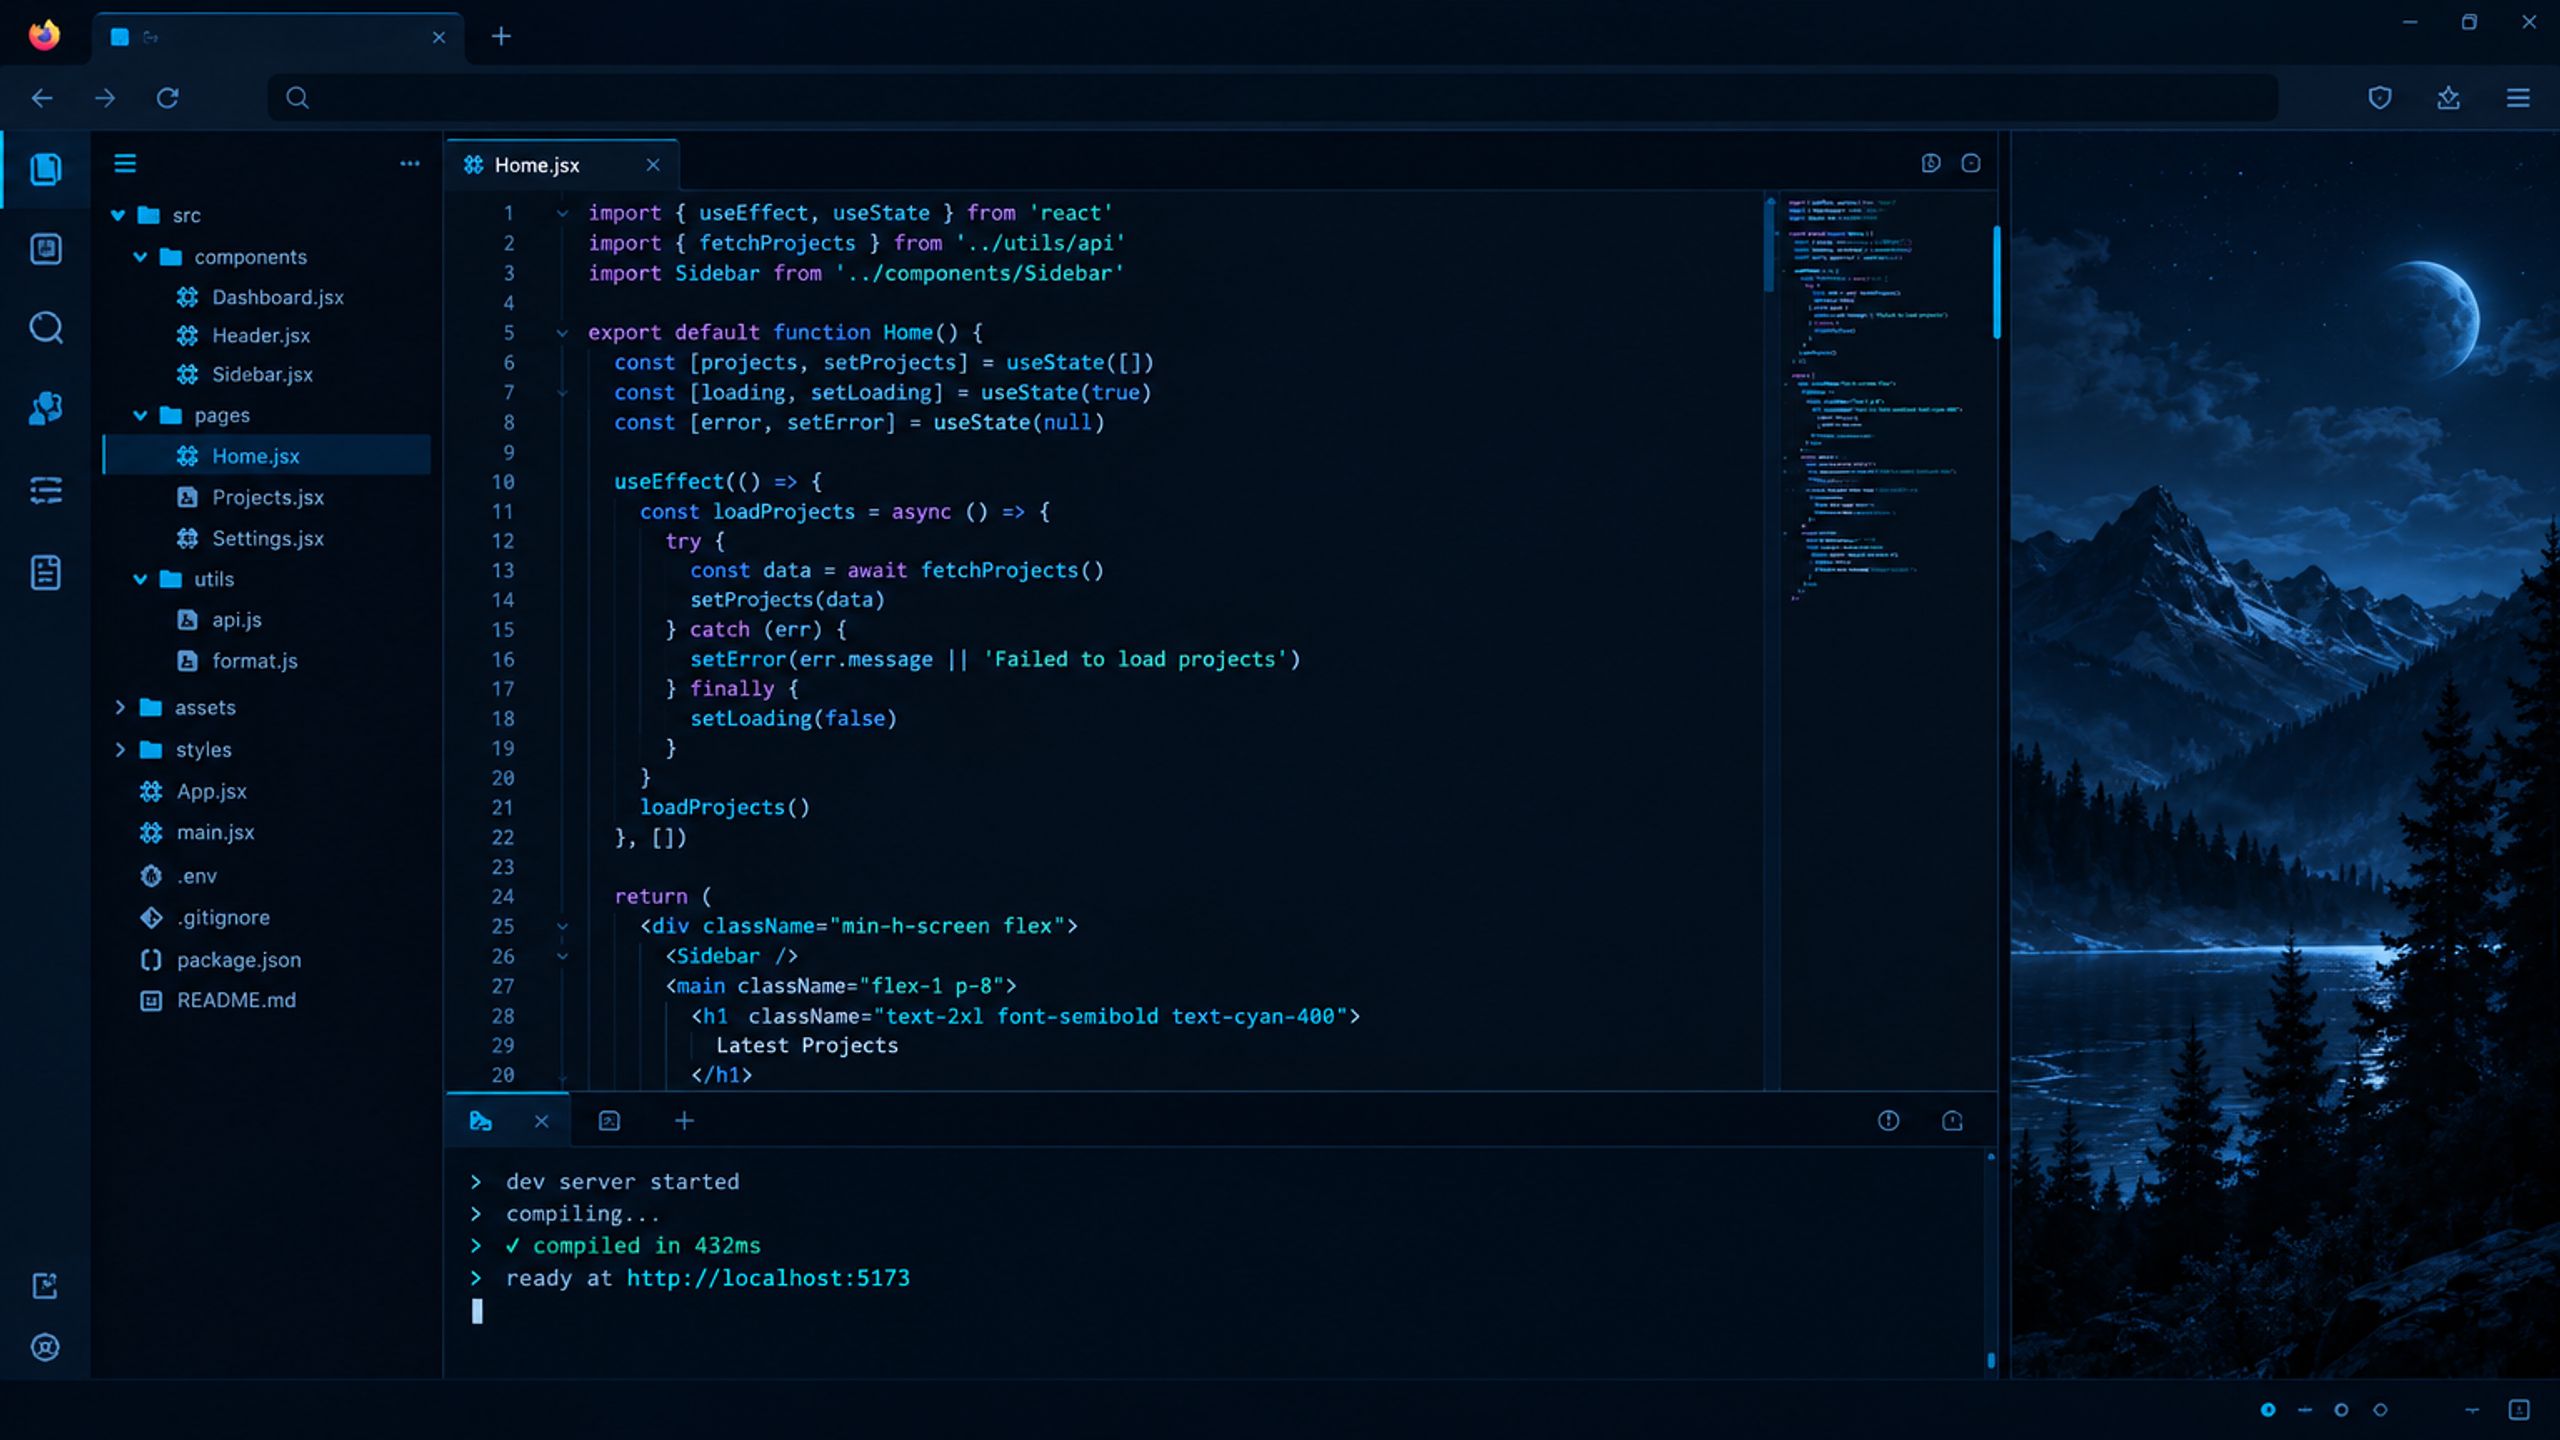Open the help icon at activity bar bottom
Viewport: 2560px width, 1440px height.
45,1347
